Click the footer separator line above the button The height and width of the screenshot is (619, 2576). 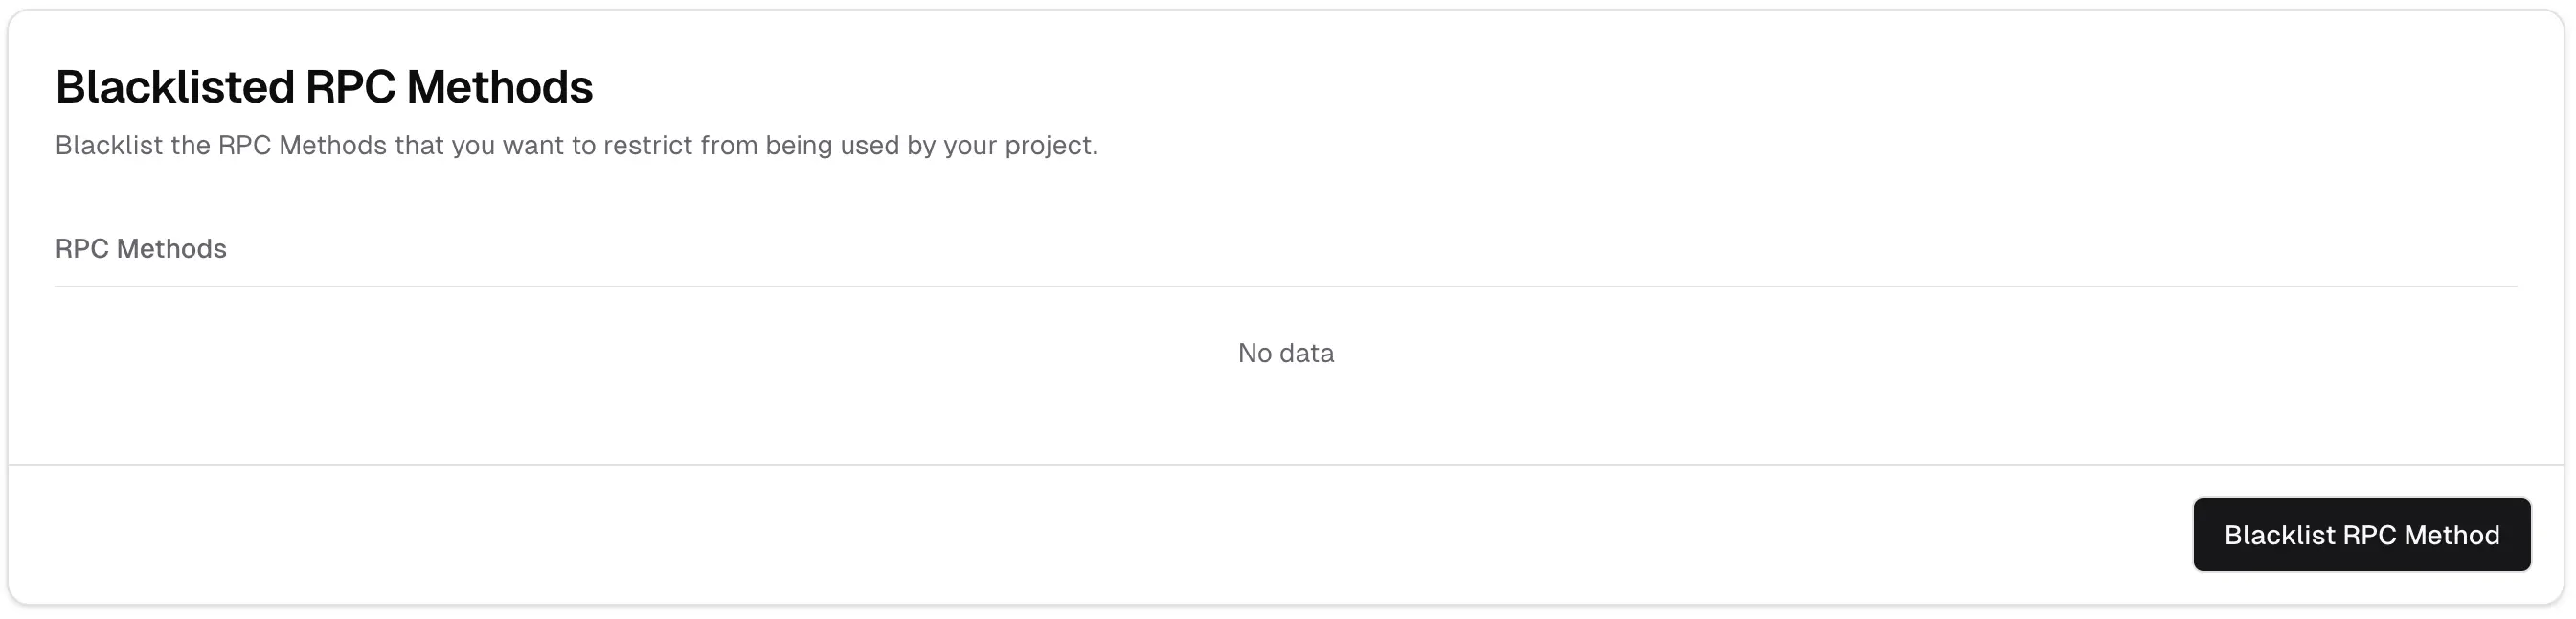point(1285,464)
